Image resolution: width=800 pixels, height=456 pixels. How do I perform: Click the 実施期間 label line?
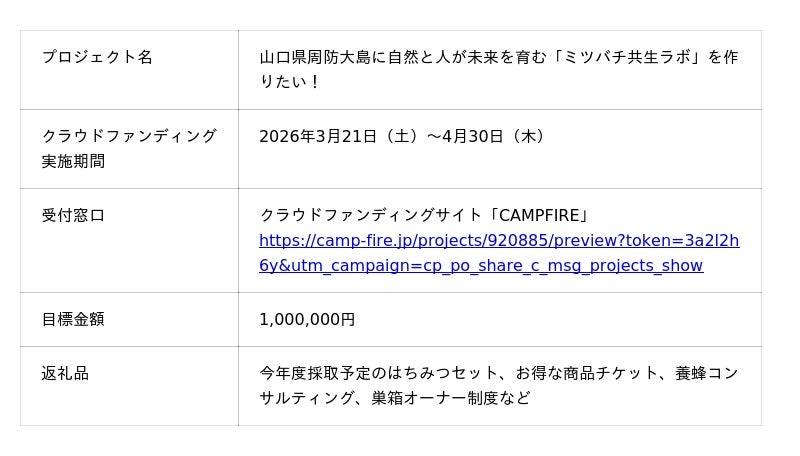(x=73, y=161)
